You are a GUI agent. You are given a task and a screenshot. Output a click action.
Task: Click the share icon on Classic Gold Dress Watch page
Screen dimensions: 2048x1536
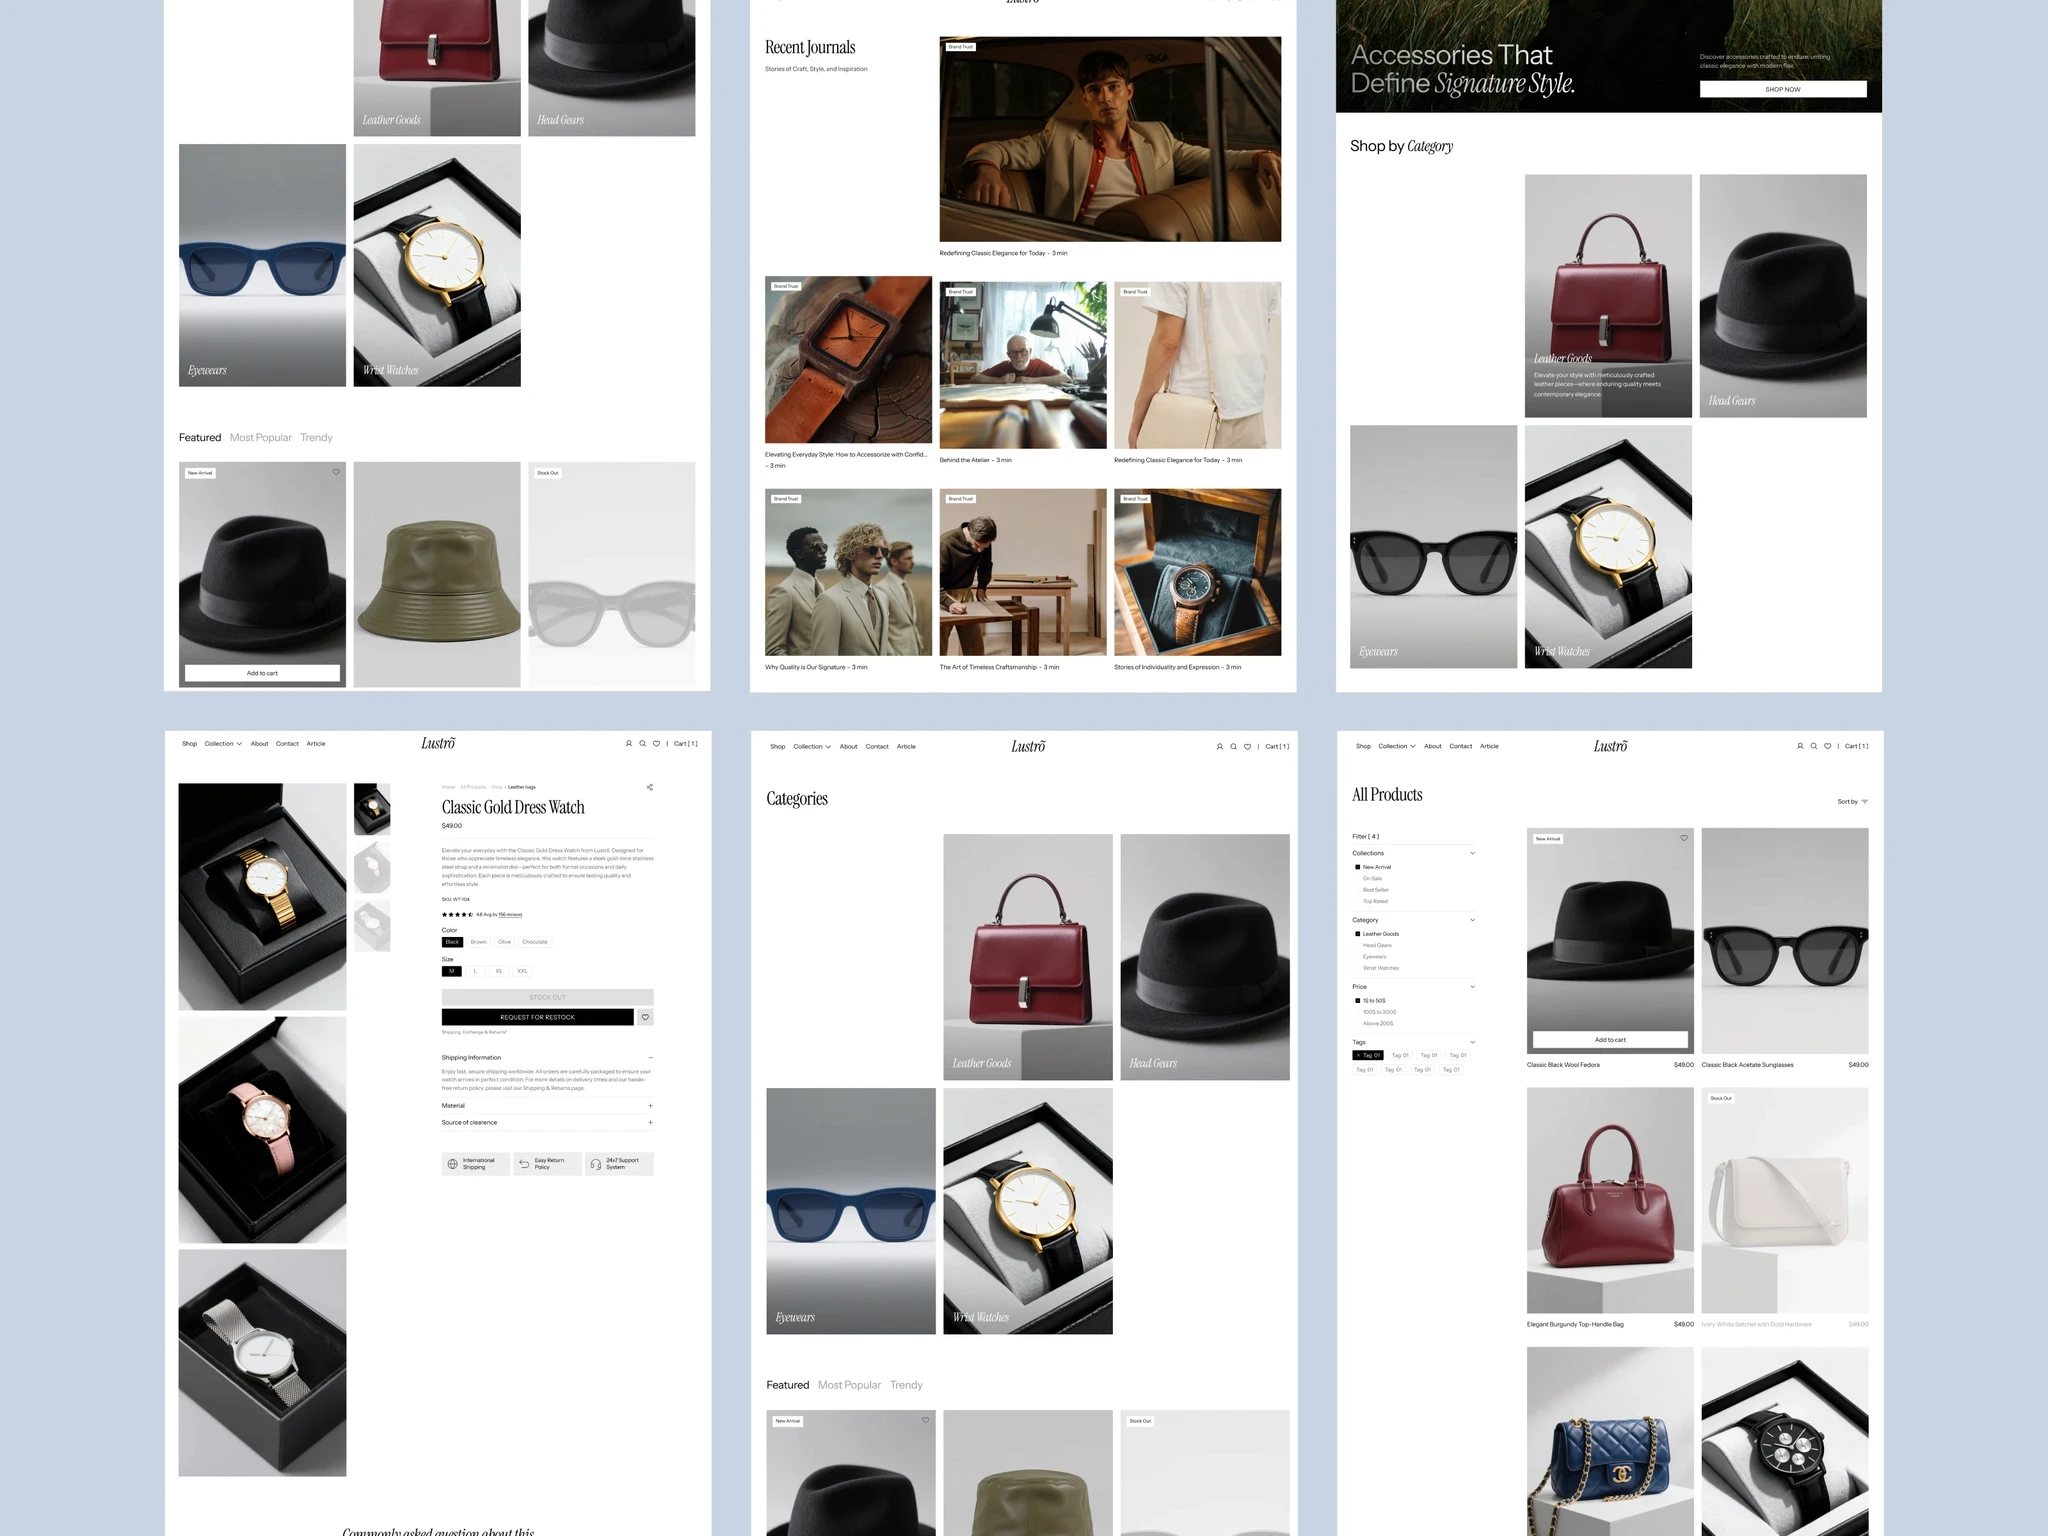point(648,787)
